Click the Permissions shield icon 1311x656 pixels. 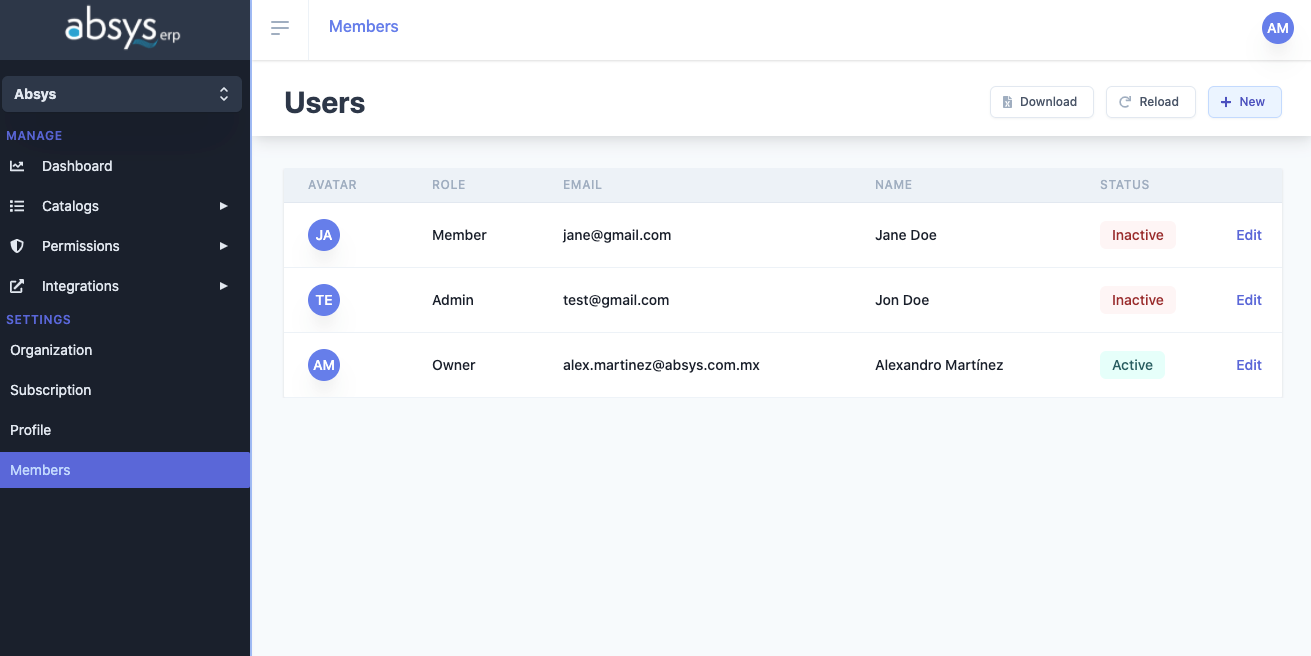point(17,246)
